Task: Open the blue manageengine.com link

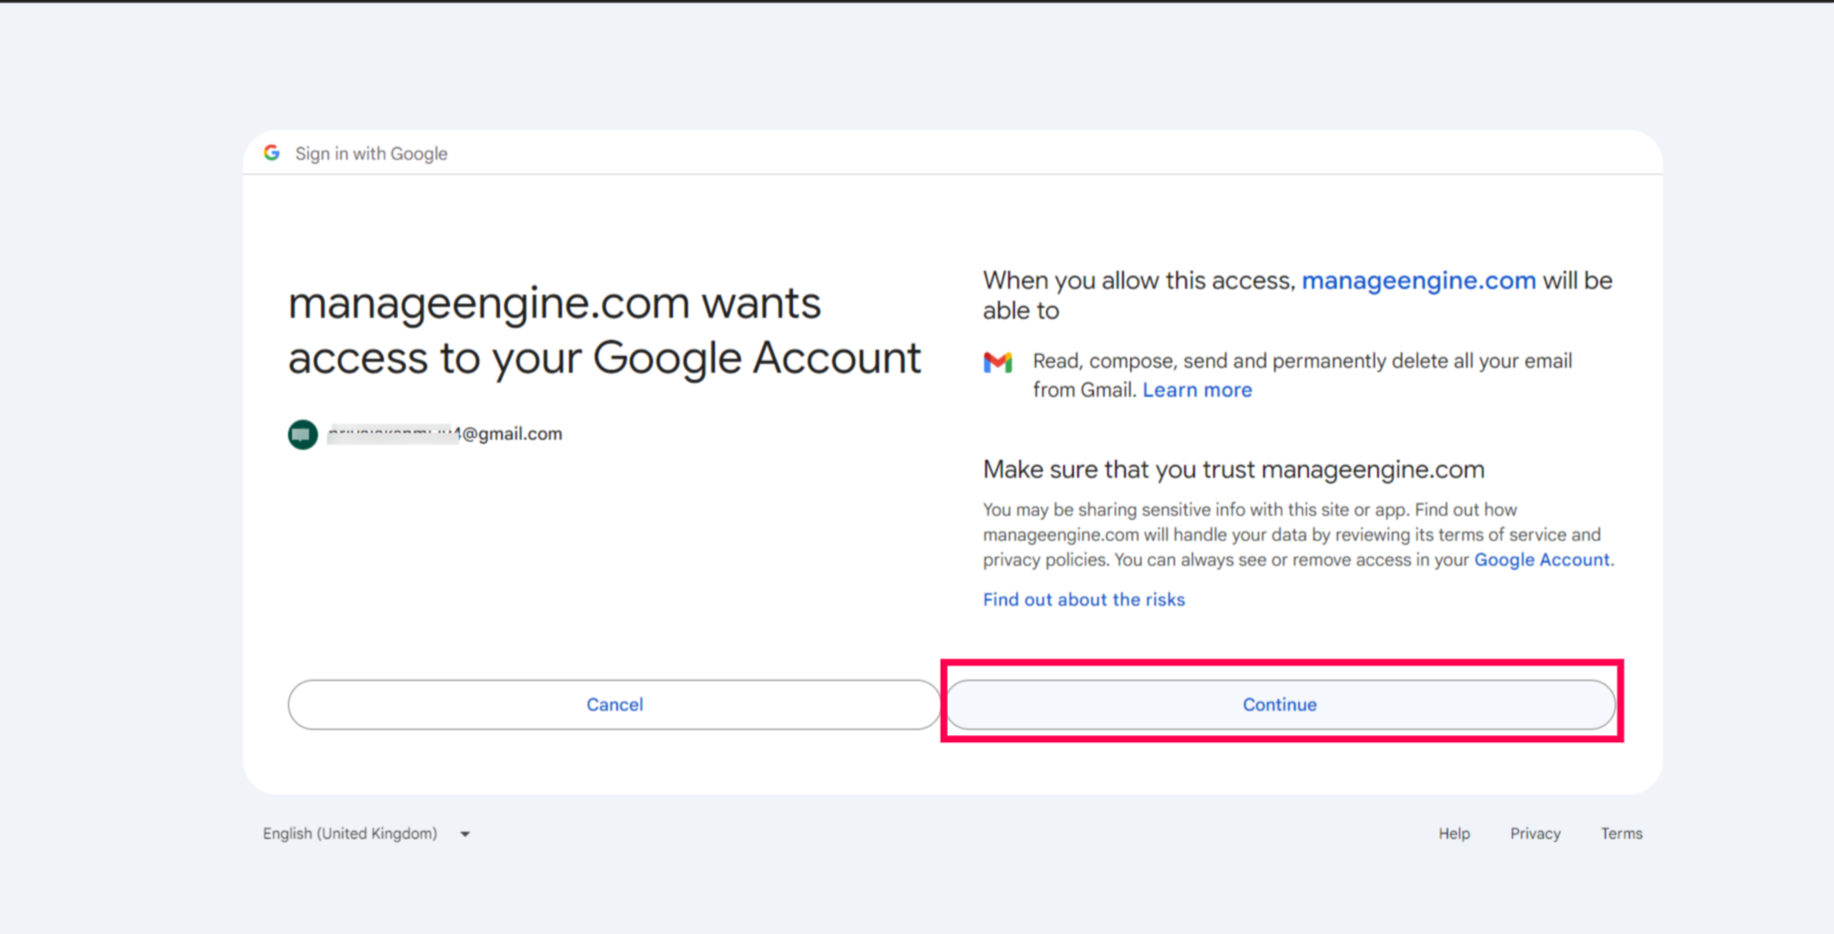Action: click(1418, 281)
